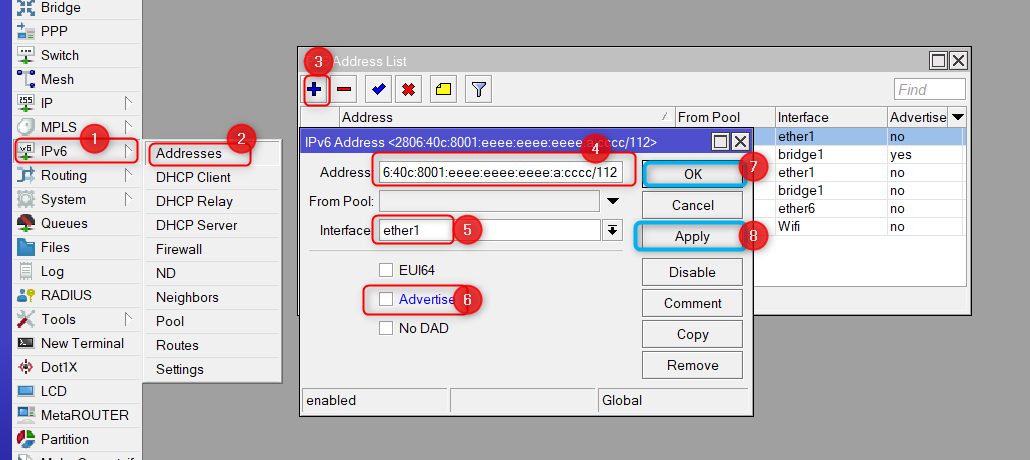The width and height of the screenshot is (1030, 460).
Task: Click the red X disable icon
Action: click(408, 90)
